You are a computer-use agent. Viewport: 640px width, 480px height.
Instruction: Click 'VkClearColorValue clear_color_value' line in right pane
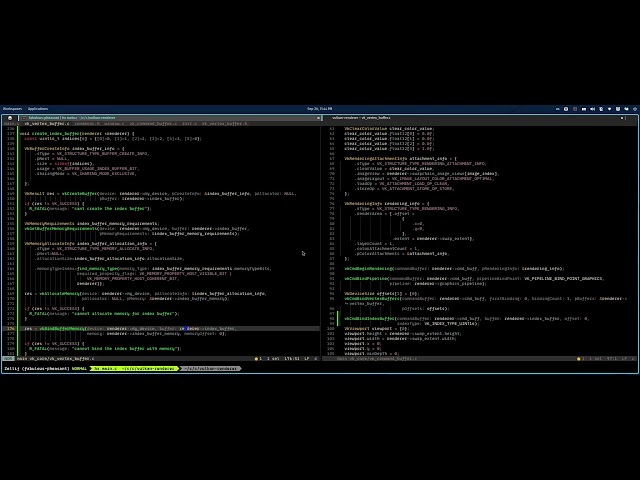click(x=389, y=129)
